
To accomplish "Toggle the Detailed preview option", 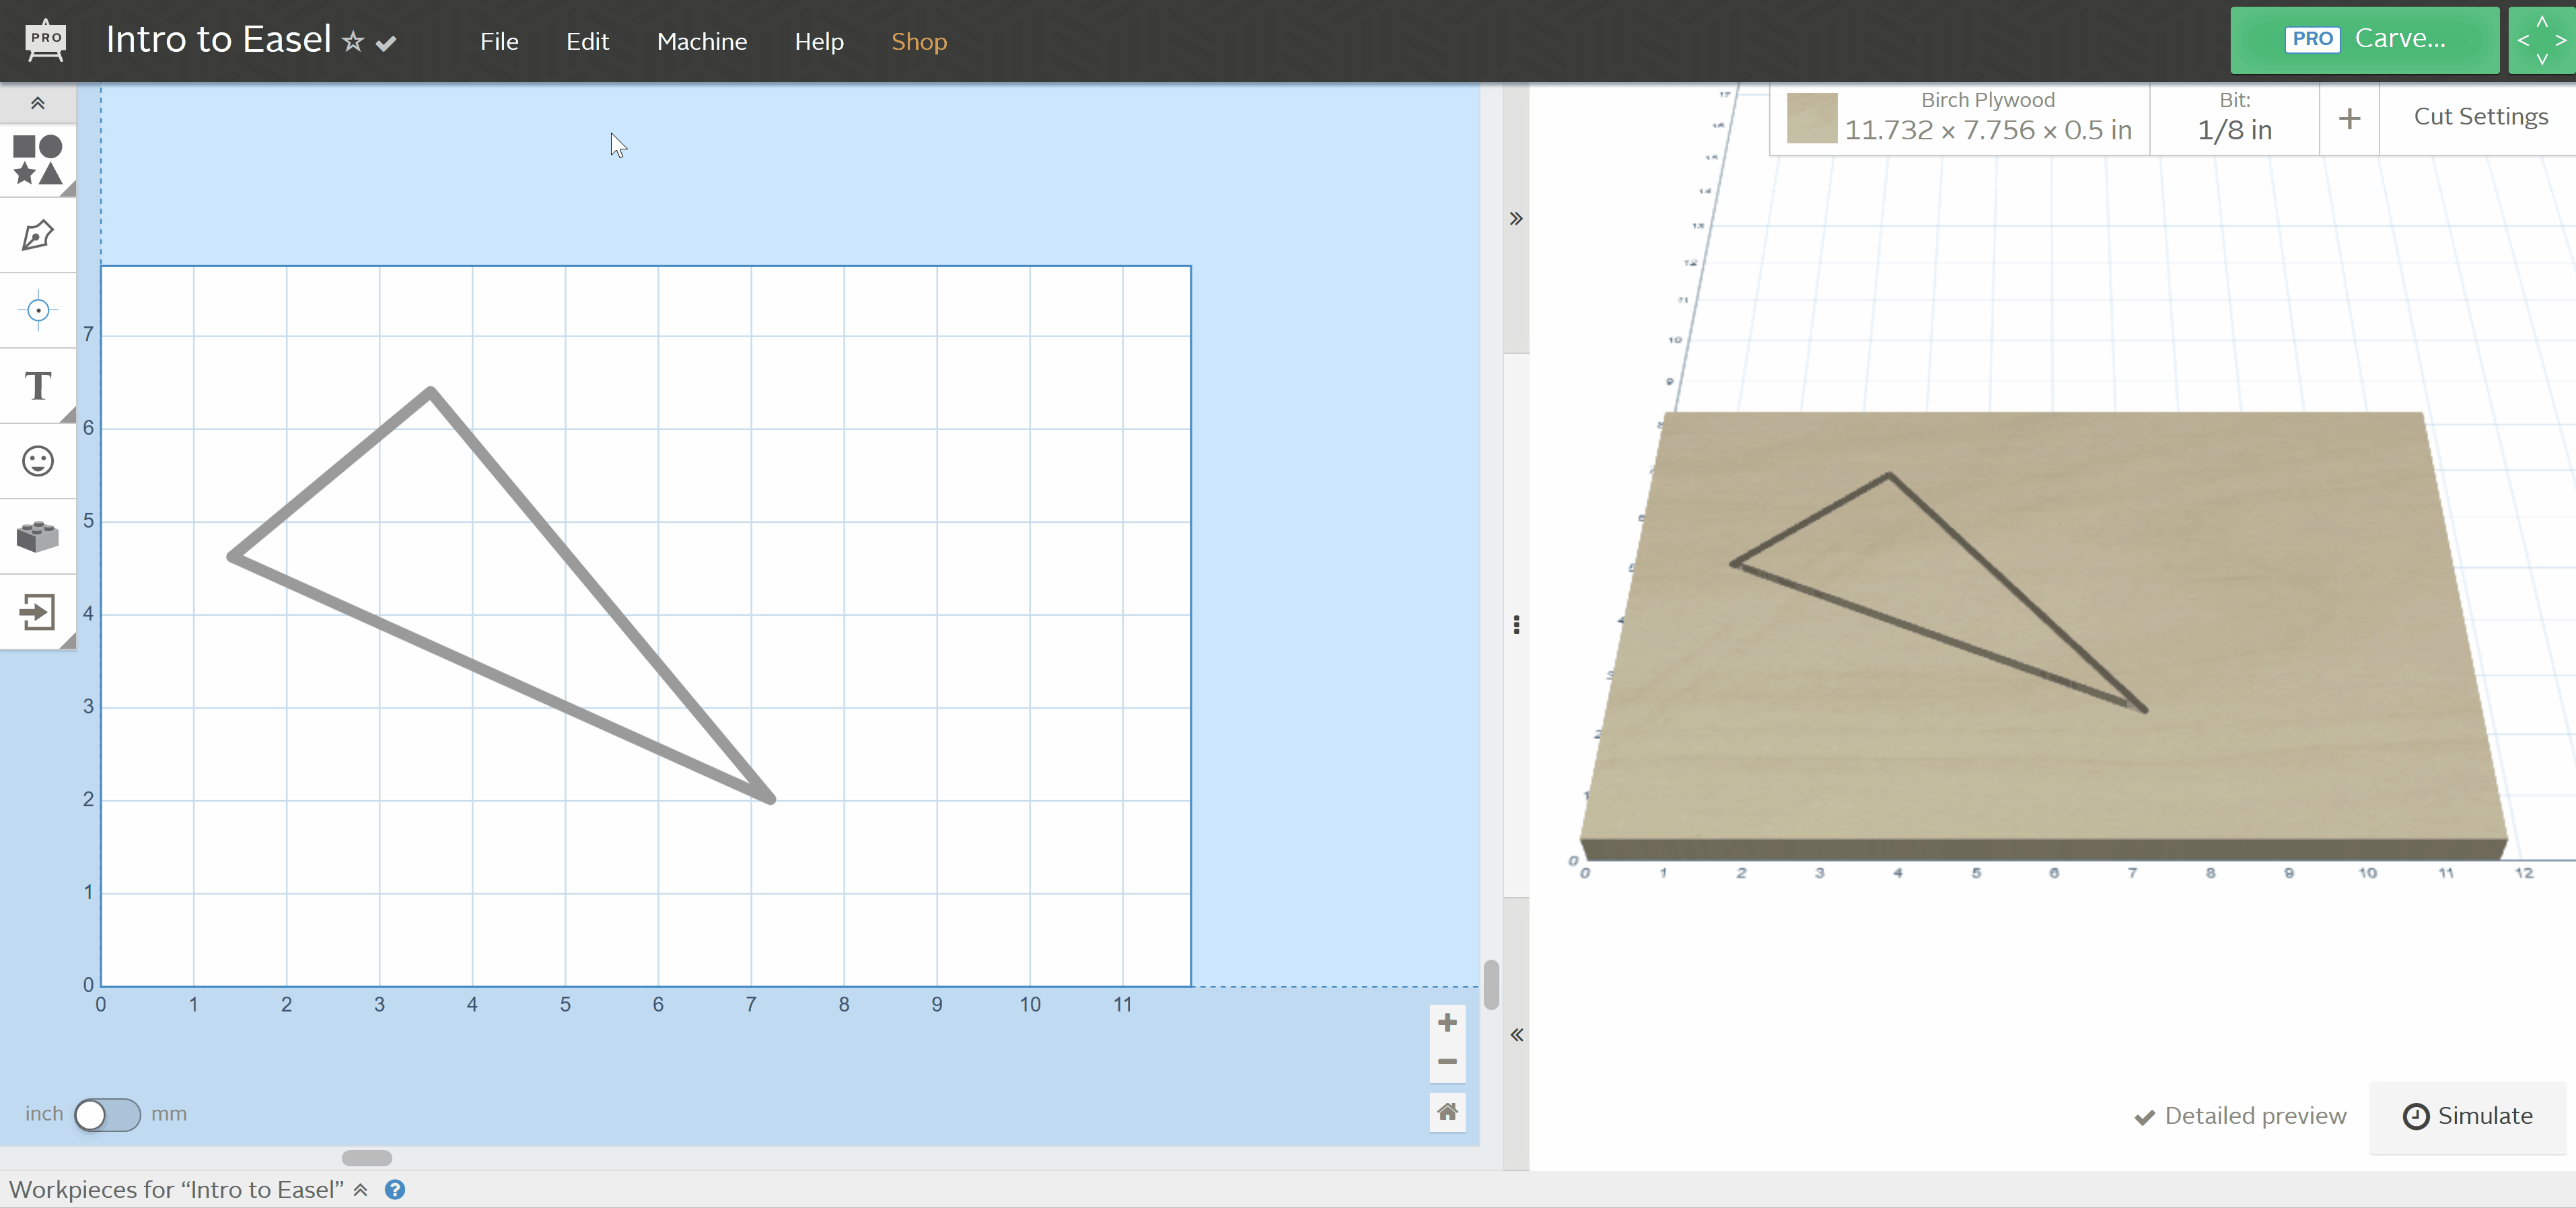I will 2240,1116.
